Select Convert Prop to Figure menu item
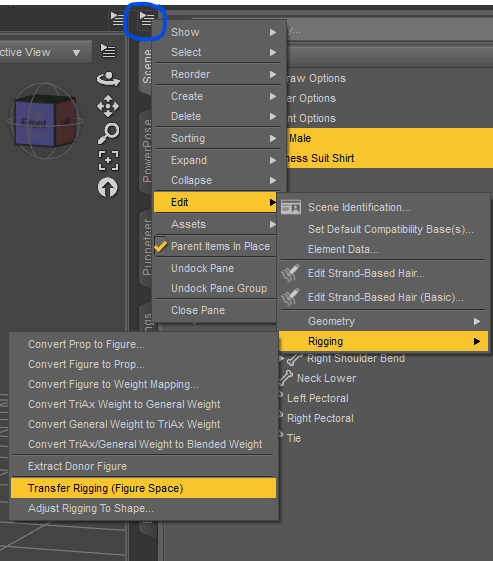Screen dimensions: 493x561 (x=87, y=344)
